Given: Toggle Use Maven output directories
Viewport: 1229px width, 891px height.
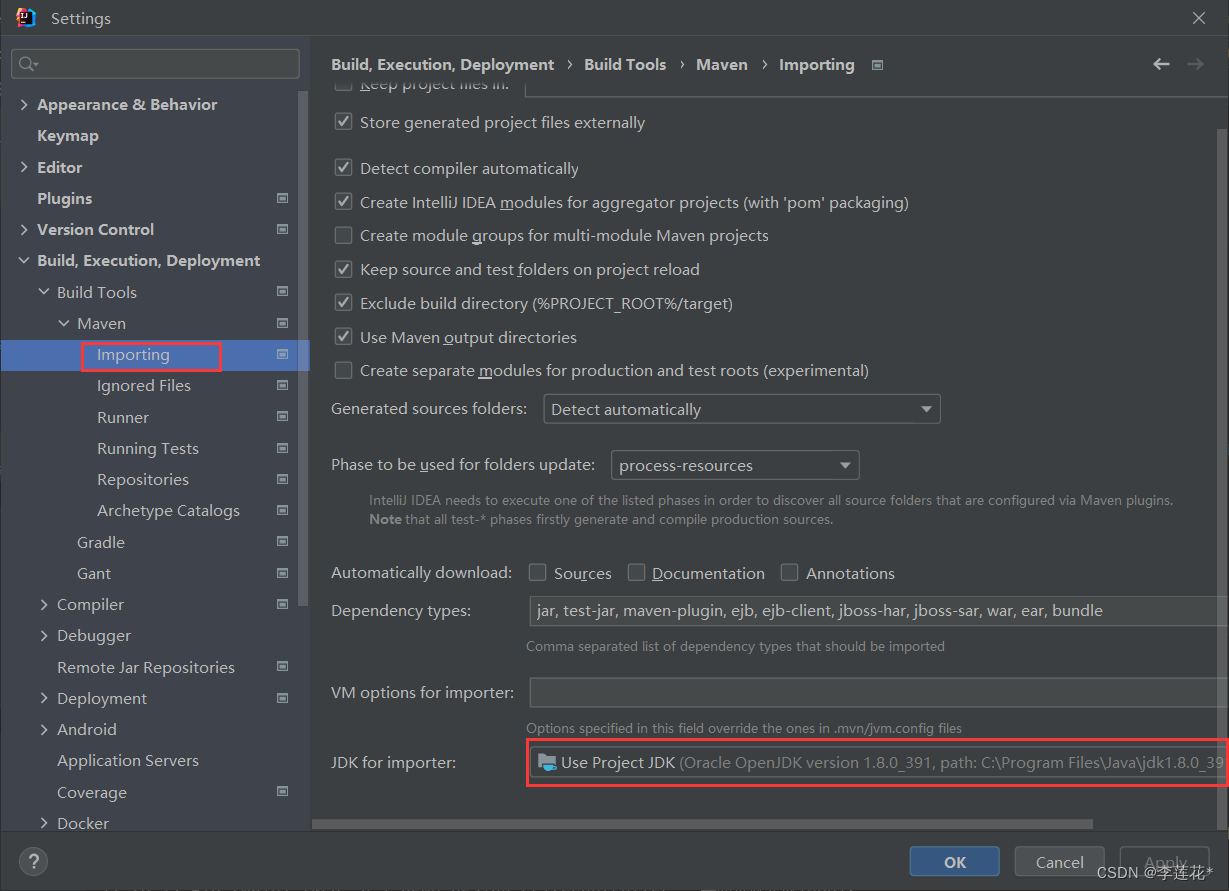Looking at the screenshot, I should 343,337.
